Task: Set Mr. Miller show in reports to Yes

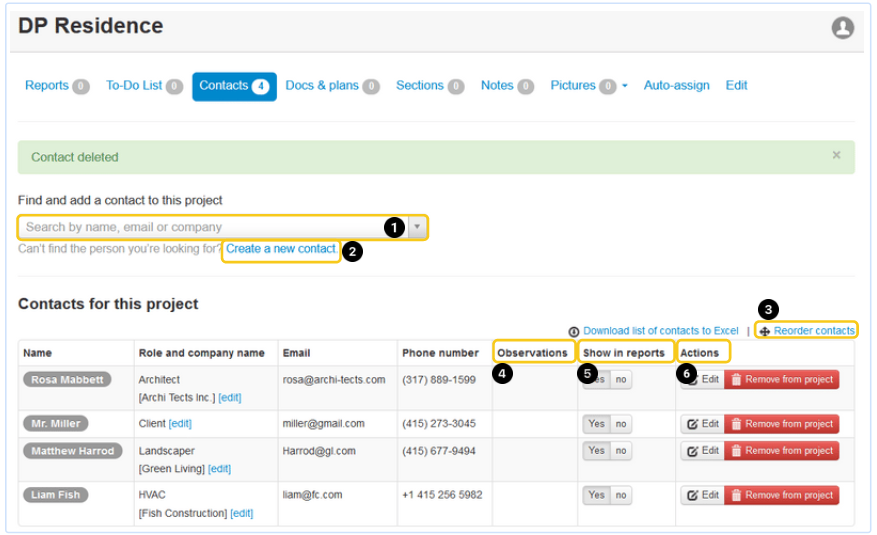Action: pos(596,424)
